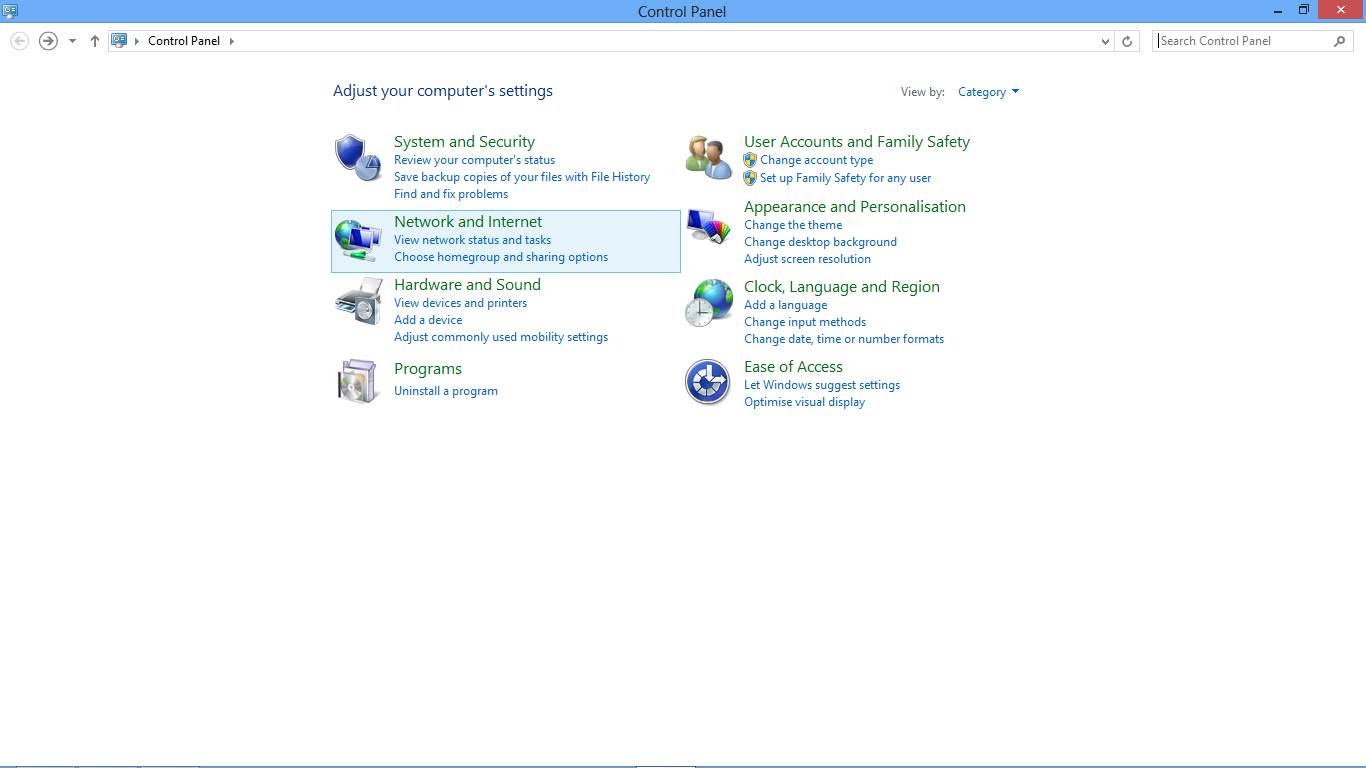1366x768 pixels.
Task: Open the Hardware and Sound printer icon
Action: point(358,301)
